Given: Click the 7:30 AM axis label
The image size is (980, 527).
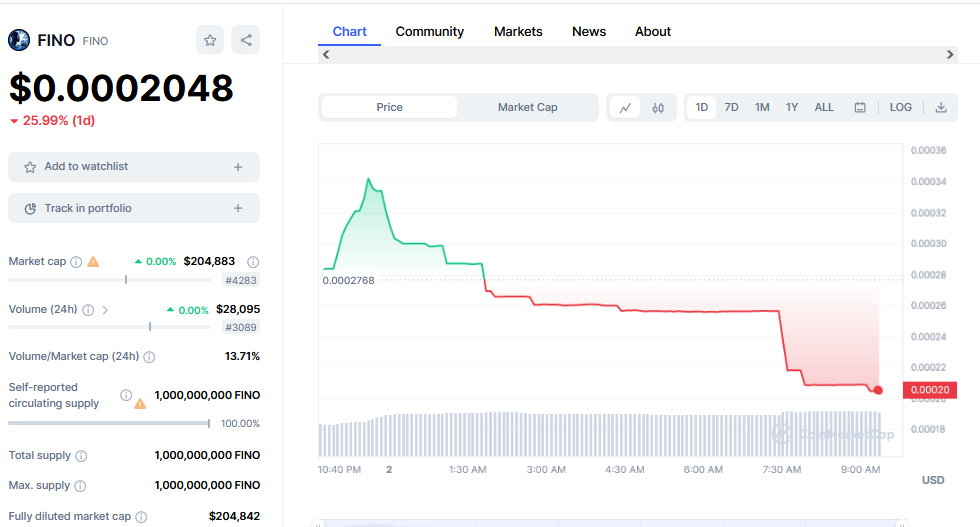Looking at the screenshot, I should pos(782,469).
